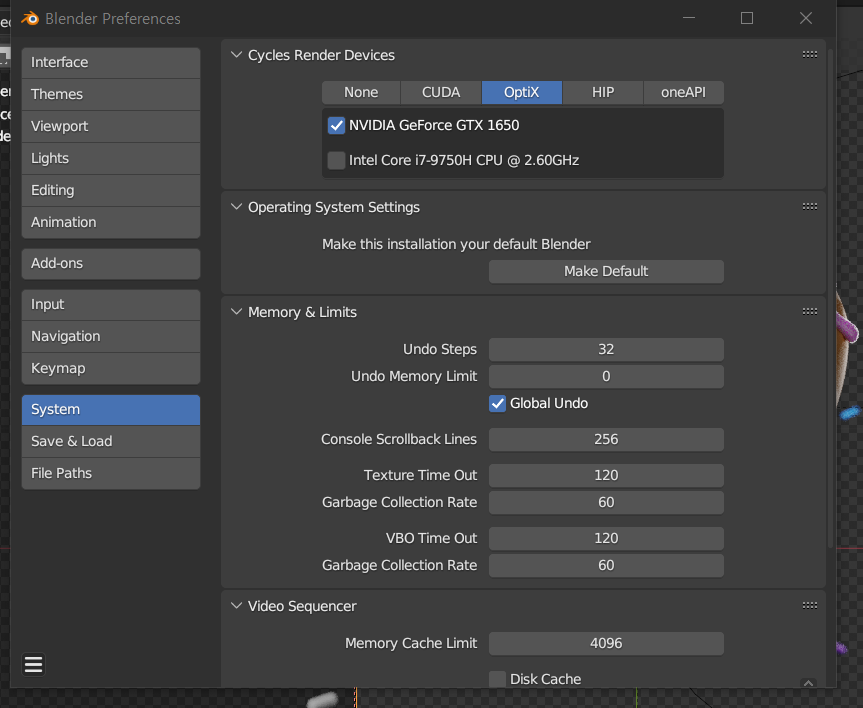Collapse the Memory & Limits panel
This screenshot has height=708, width=863.
[237, 312]
